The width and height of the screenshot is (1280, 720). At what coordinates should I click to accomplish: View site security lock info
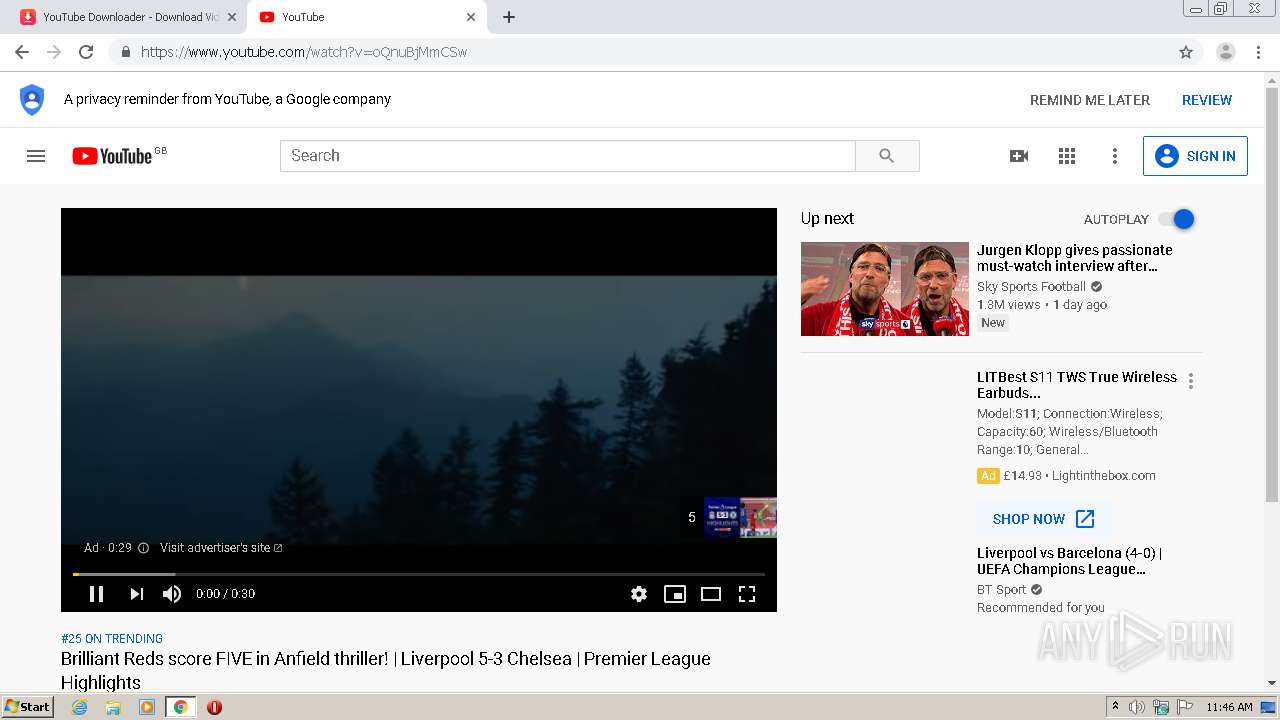(x=125, y=52)
